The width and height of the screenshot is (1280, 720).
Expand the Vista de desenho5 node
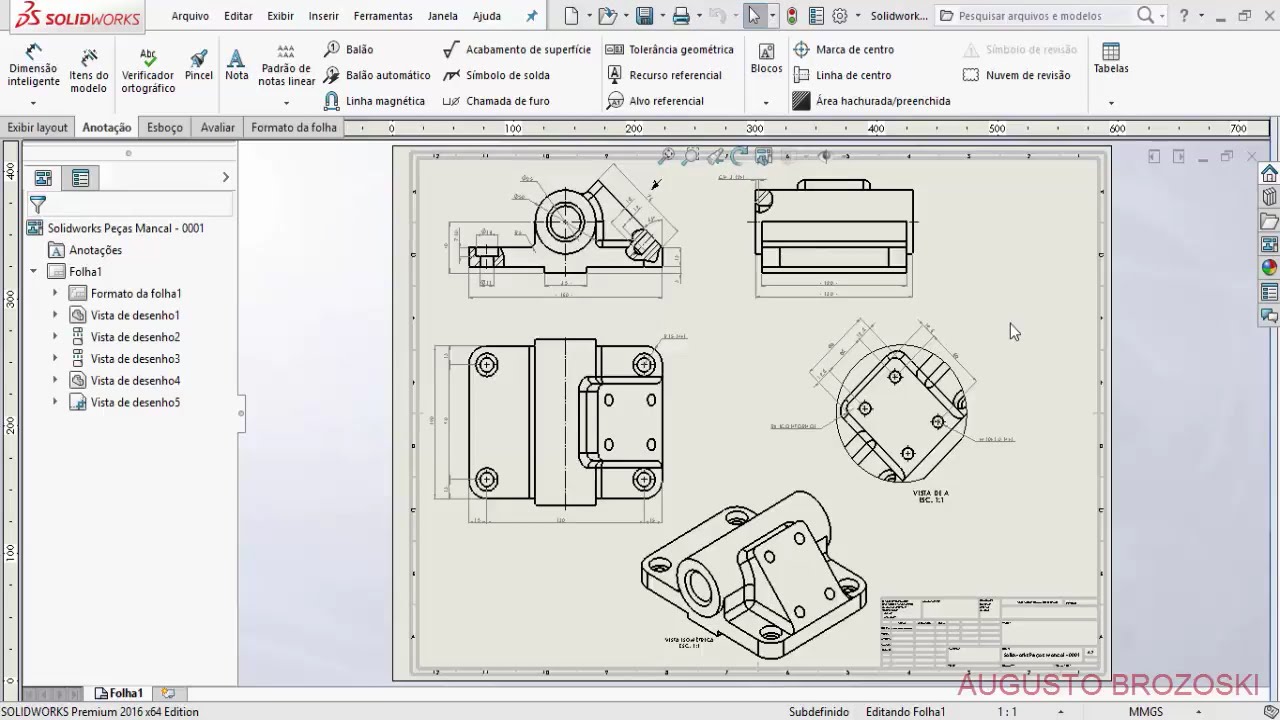[55, 402]
